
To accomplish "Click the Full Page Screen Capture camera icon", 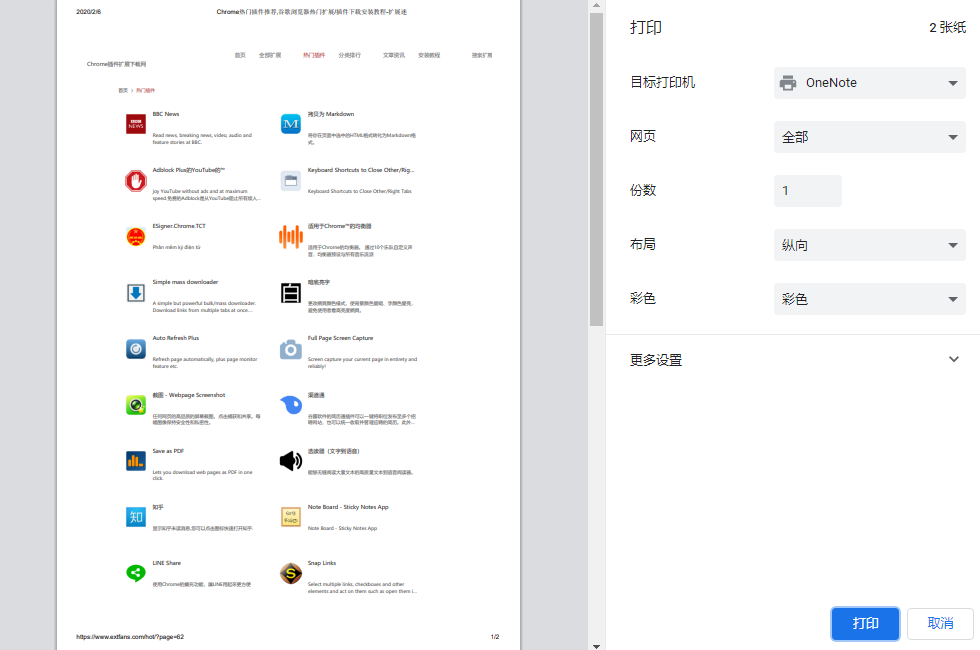I will (291, 349).
